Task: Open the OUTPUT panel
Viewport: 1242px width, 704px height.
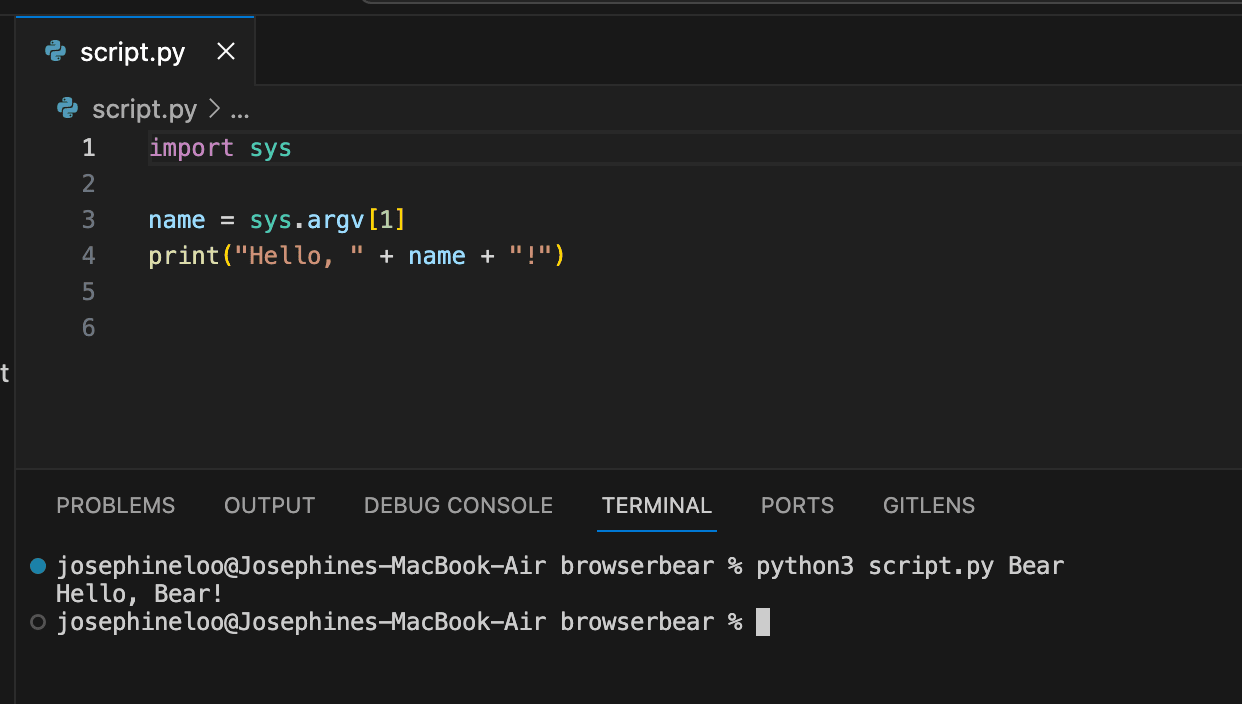Action: tap(269, 505)
